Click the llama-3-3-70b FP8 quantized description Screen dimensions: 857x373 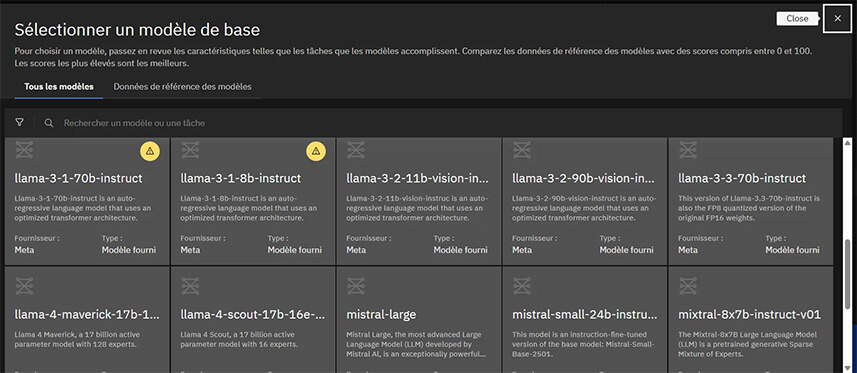click(749, 208)
